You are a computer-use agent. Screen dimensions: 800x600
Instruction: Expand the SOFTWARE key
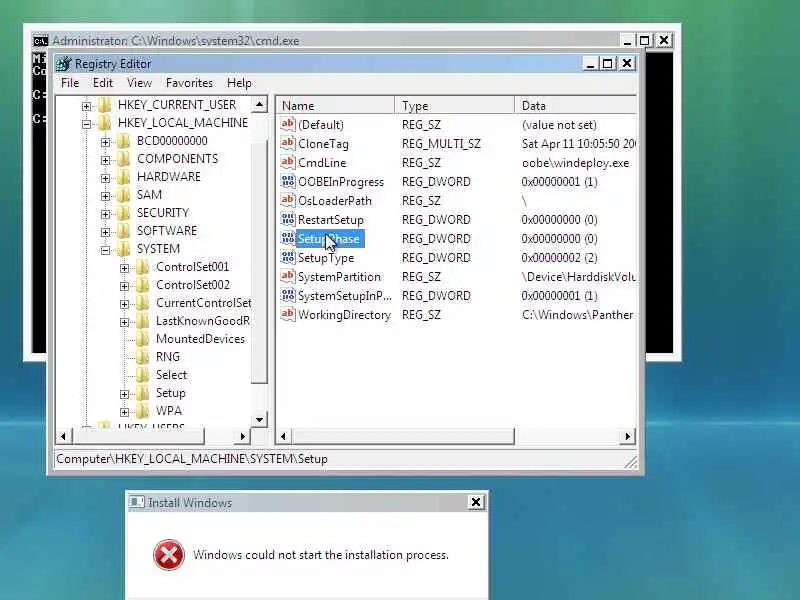pyautogui.click(x=105, y=232)
